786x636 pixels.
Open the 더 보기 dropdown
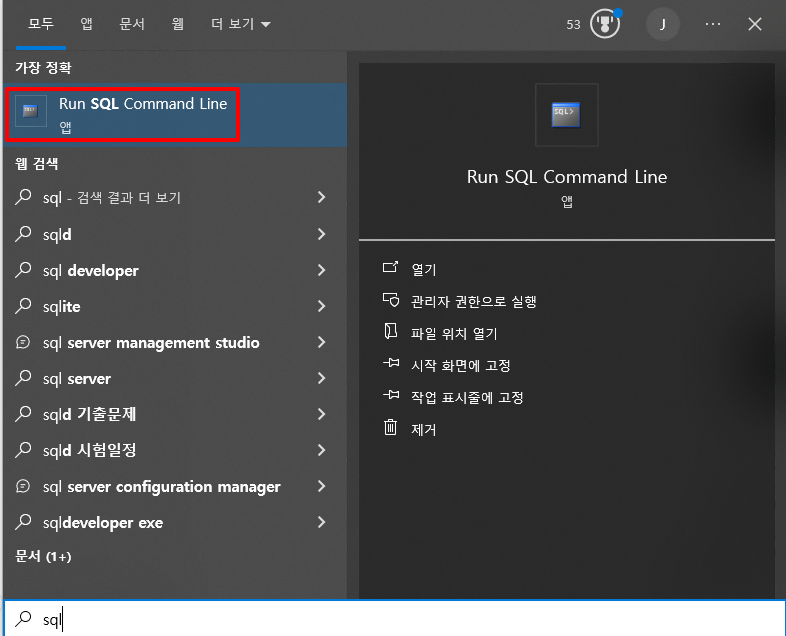(x=241, y=24)
